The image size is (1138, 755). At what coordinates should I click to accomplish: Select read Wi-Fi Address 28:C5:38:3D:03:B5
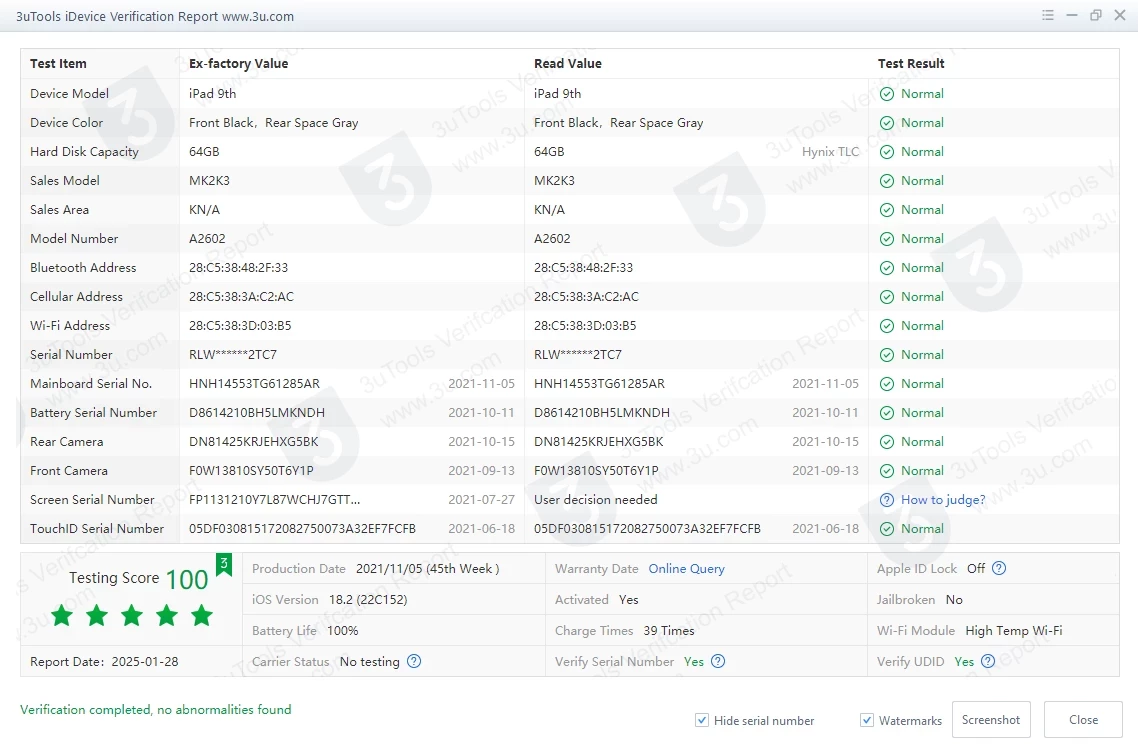click(x=585, y=326)
